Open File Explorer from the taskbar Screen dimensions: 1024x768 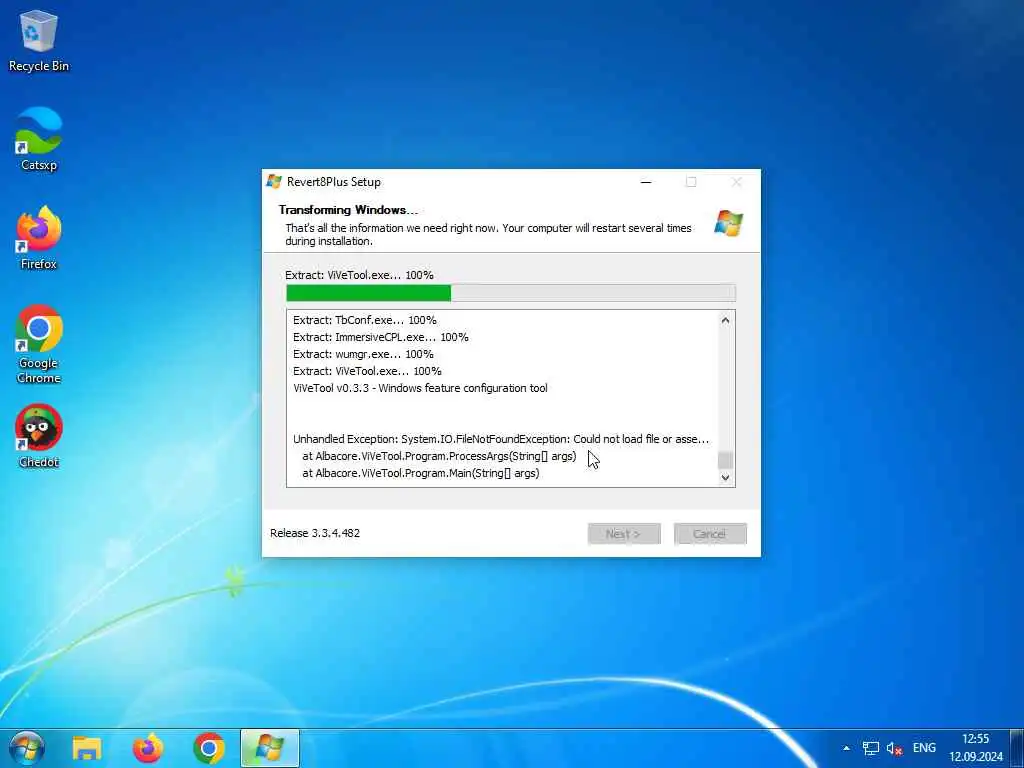pos(87,748)
